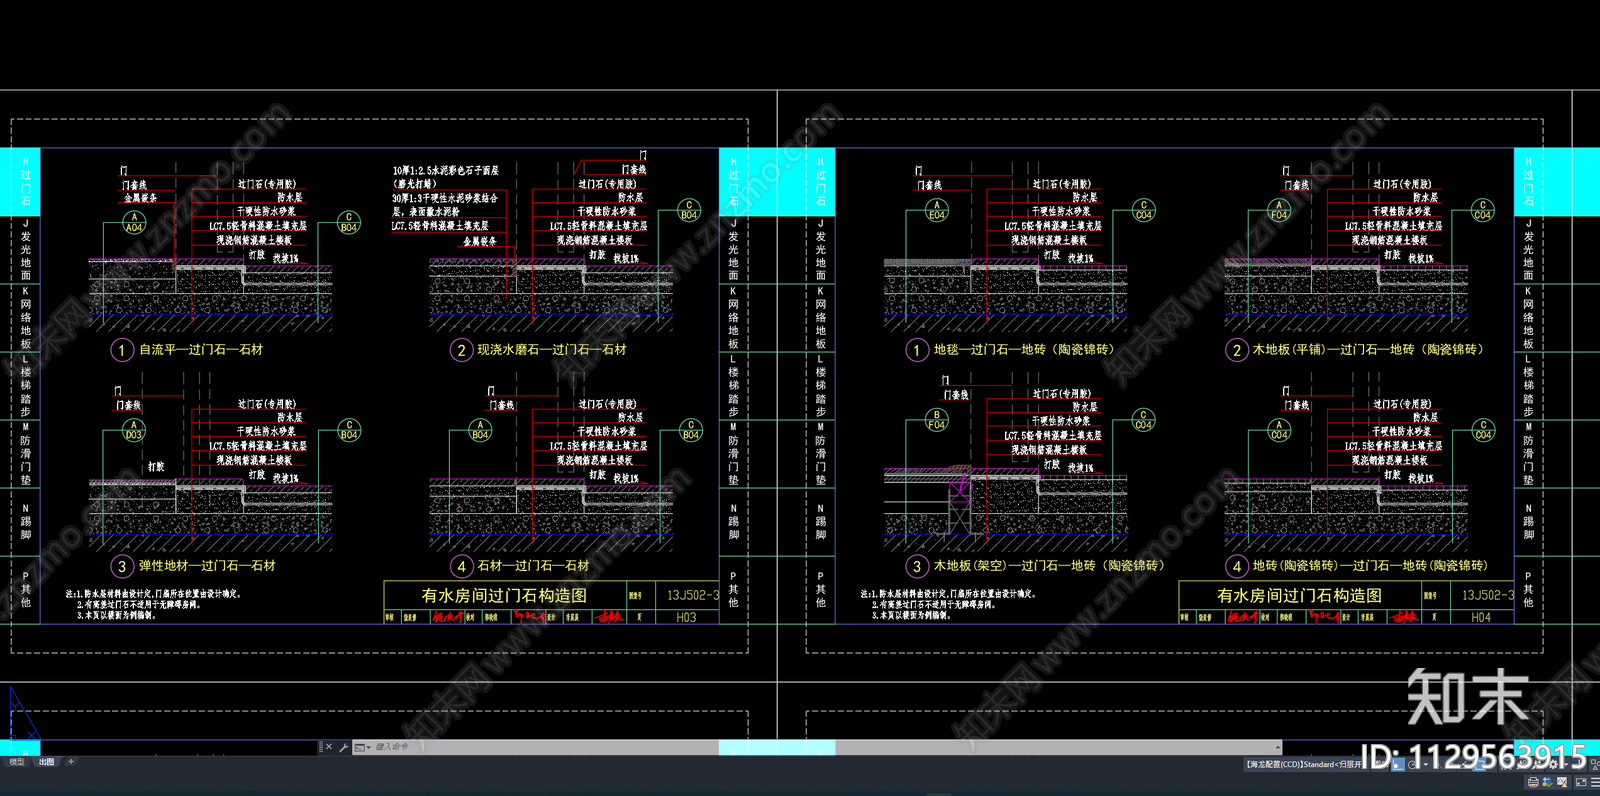Toggle clean screen icon at bottom right
This screenshot has width=1600, height=796.
(x=1581, y=782)
